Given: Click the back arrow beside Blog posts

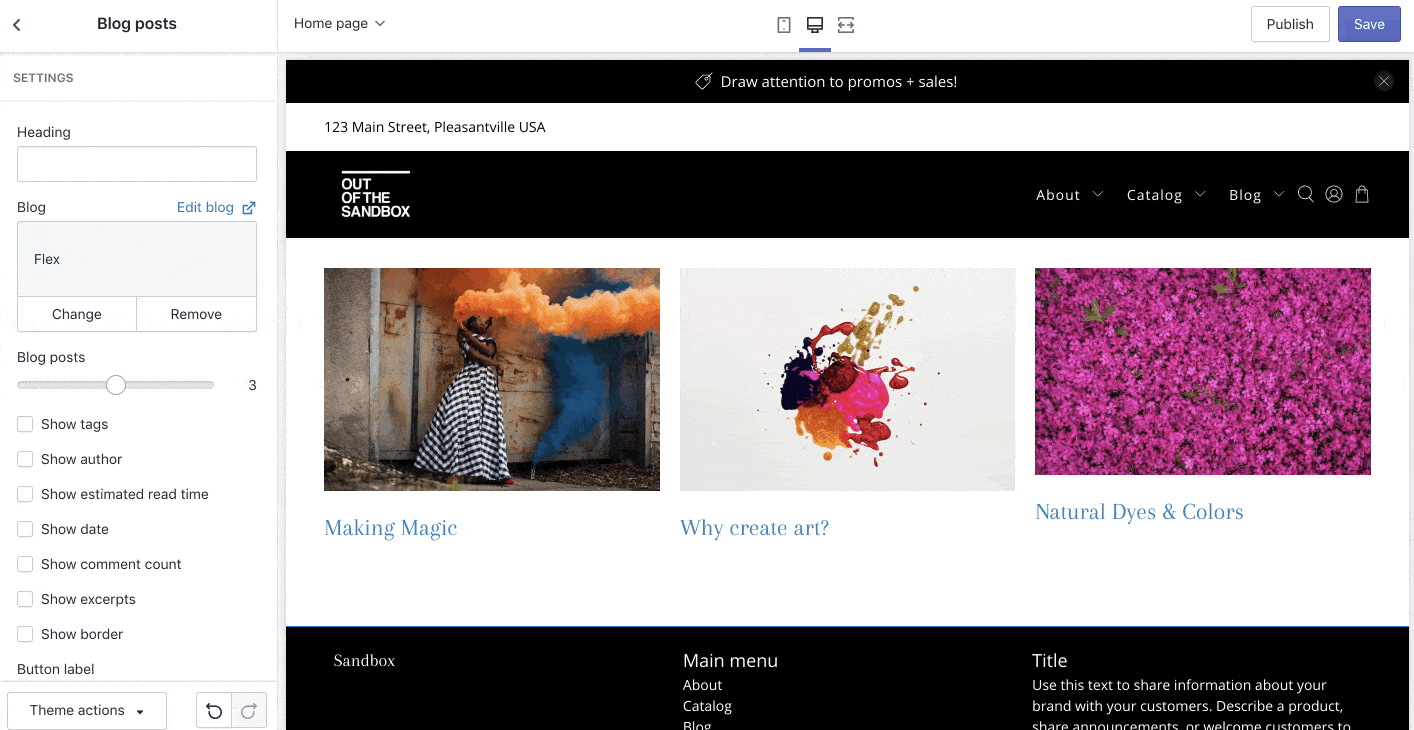Looking at the screenshot, I should [x=17, y=25].
